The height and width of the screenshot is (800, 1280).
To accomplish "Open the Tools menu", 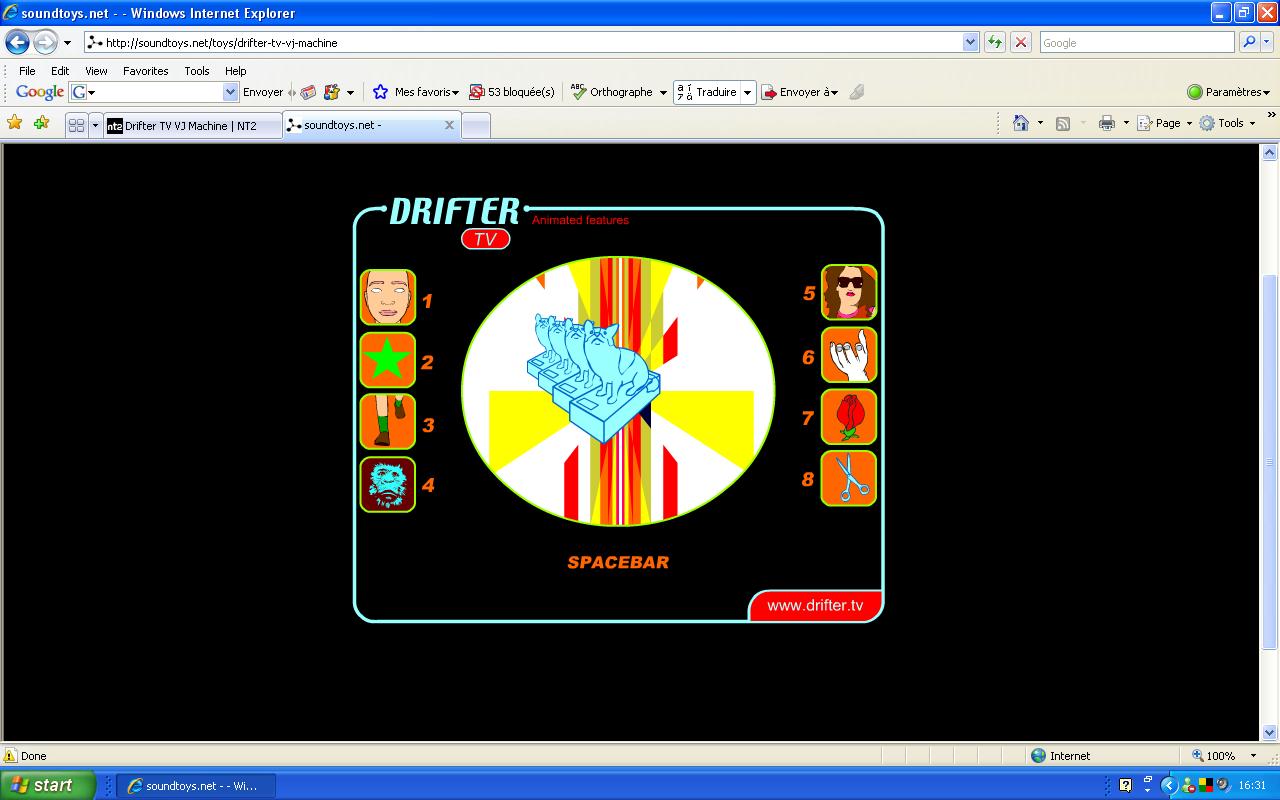I will click(197, 71).
